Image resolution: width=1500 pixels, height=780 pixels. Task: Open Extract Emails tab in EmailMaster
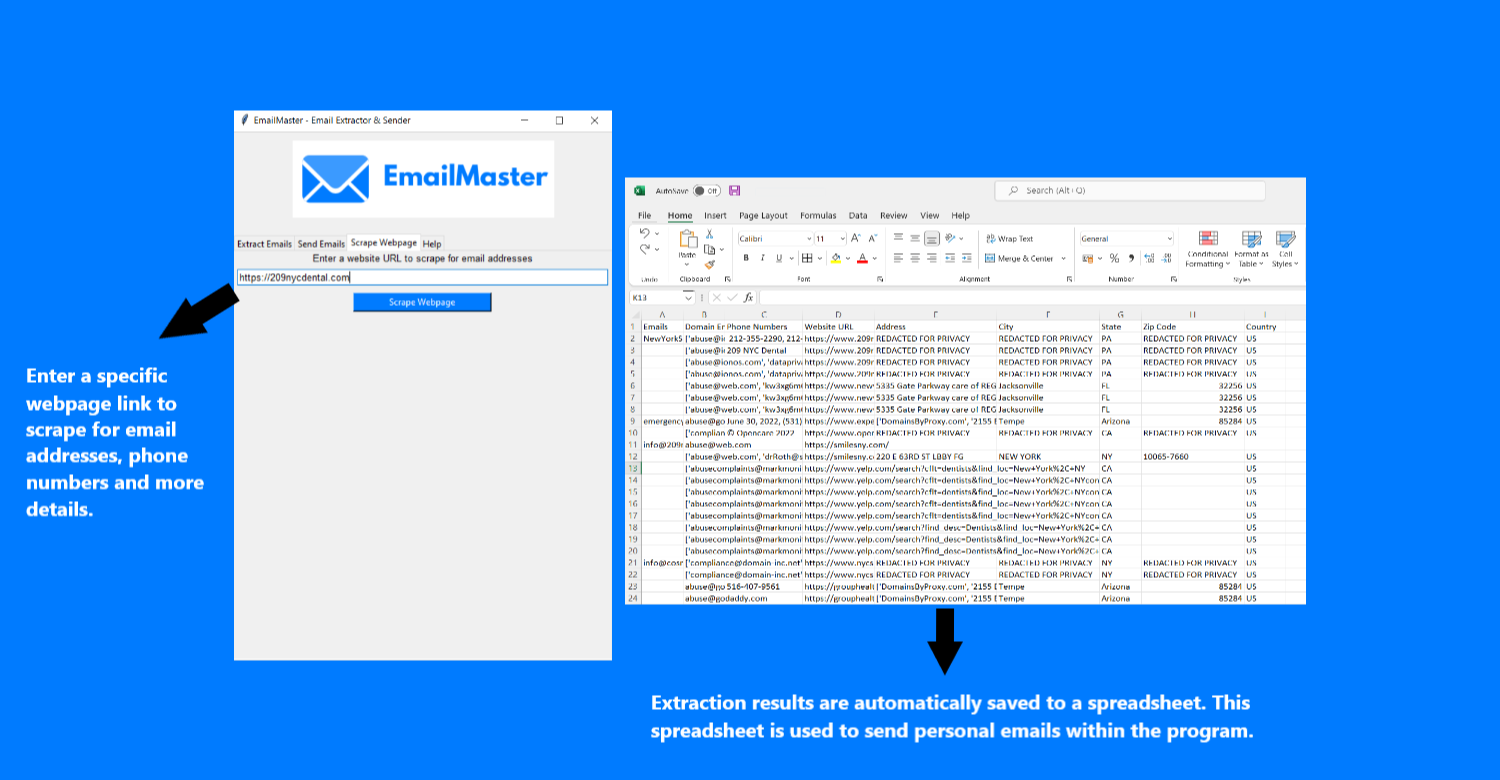click(x=264, y=244)
